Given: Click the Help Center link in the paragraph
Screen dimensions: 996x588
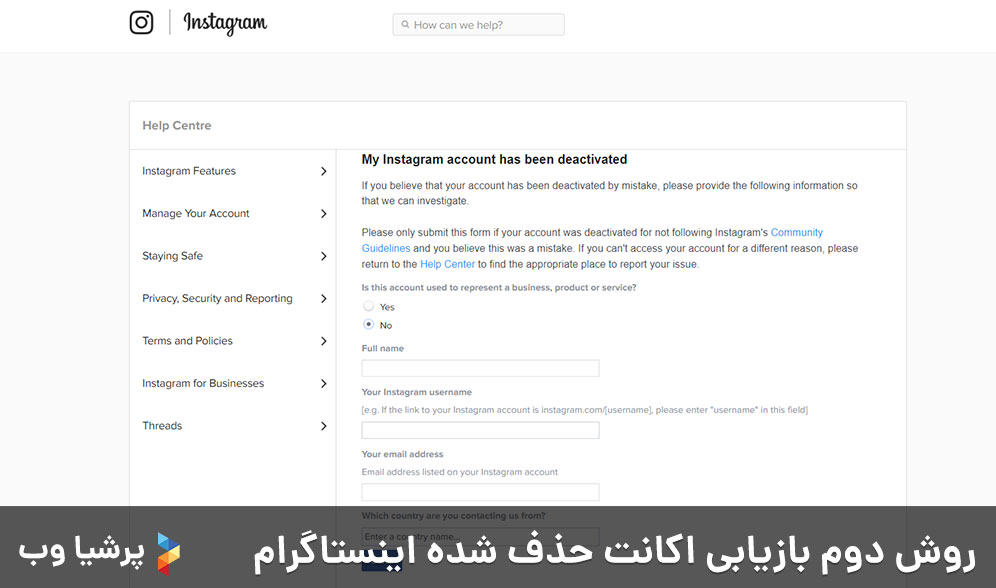Looking at the screenshot, I should tap(447, 264).
